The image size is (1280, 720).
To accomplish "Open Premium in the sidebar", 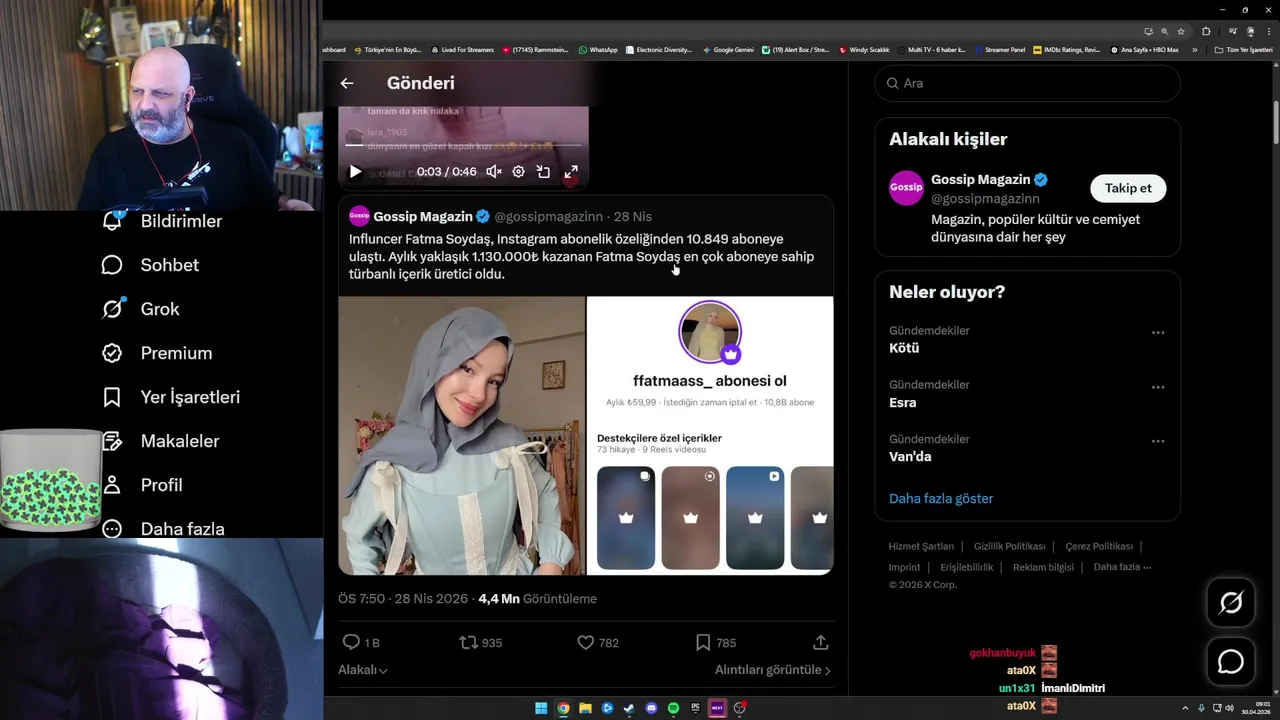I will click(156, 353).
